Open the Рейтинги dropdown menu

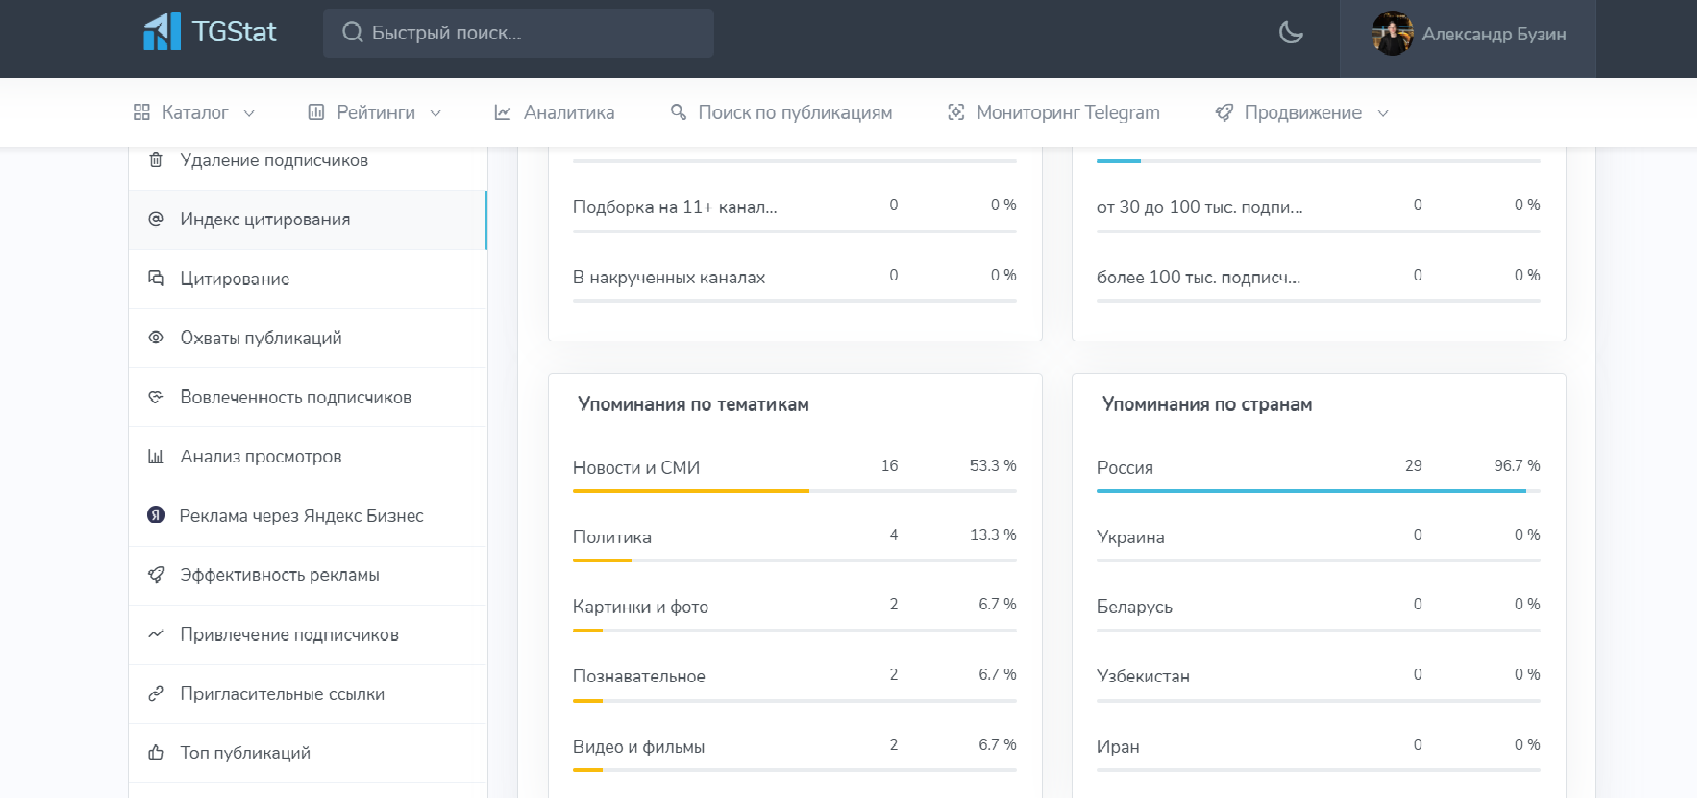click(375, 113)
